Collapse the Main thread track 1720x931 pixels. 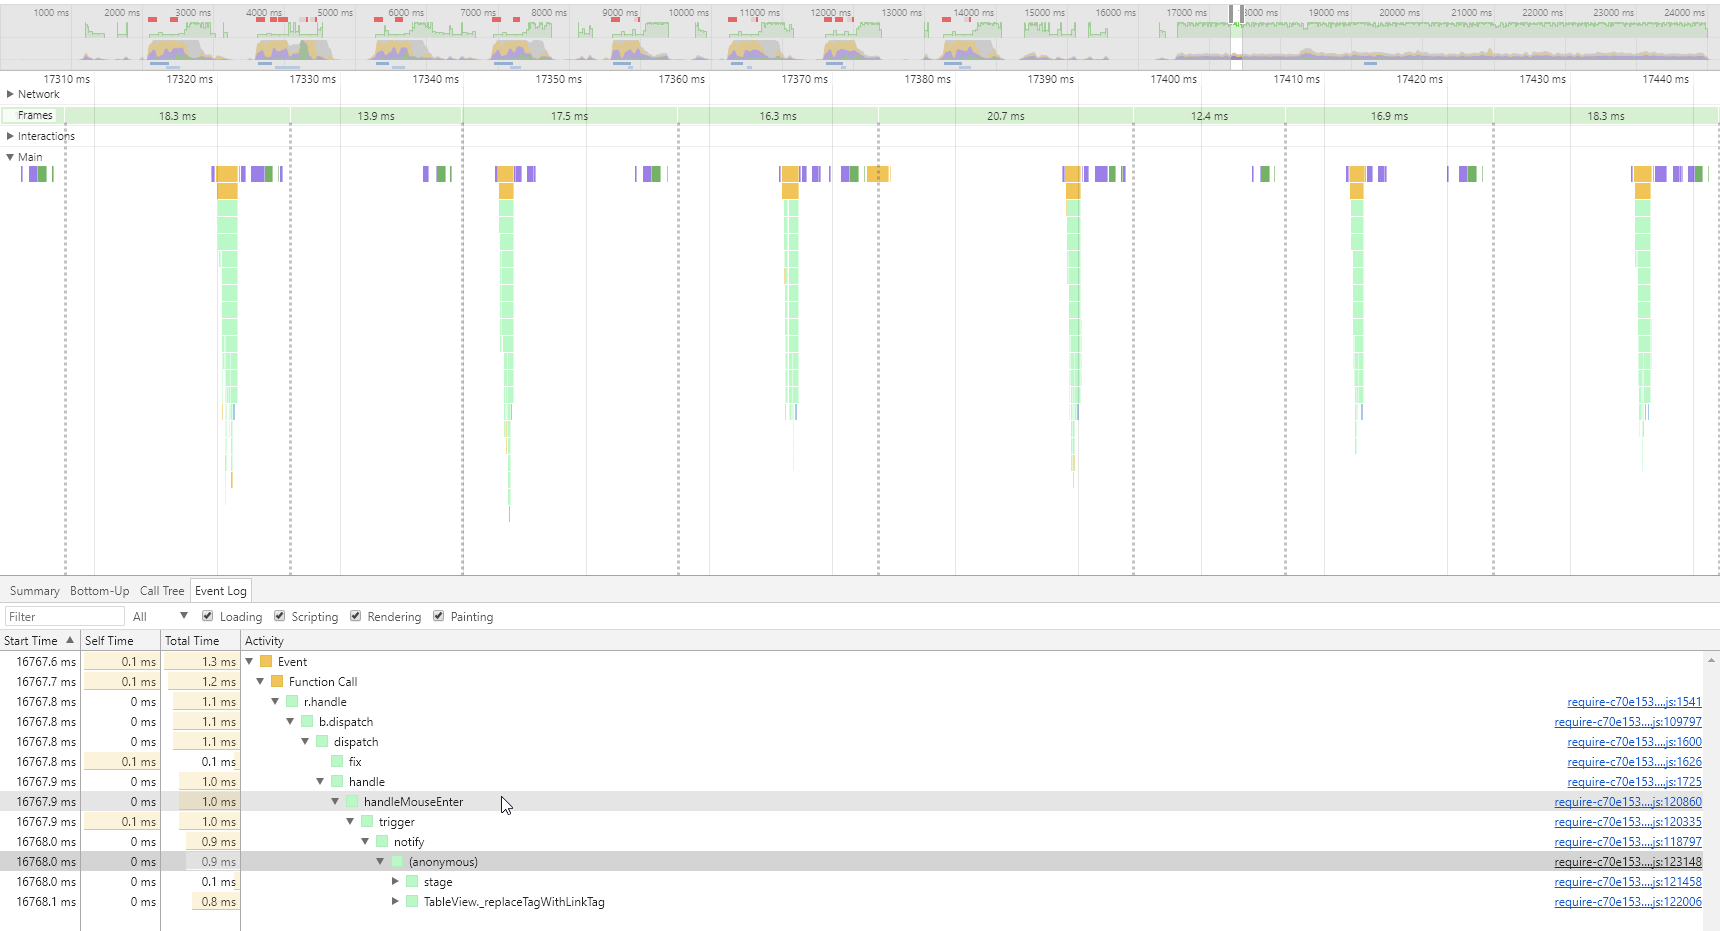pyautogui.click(x=10, y=157)
